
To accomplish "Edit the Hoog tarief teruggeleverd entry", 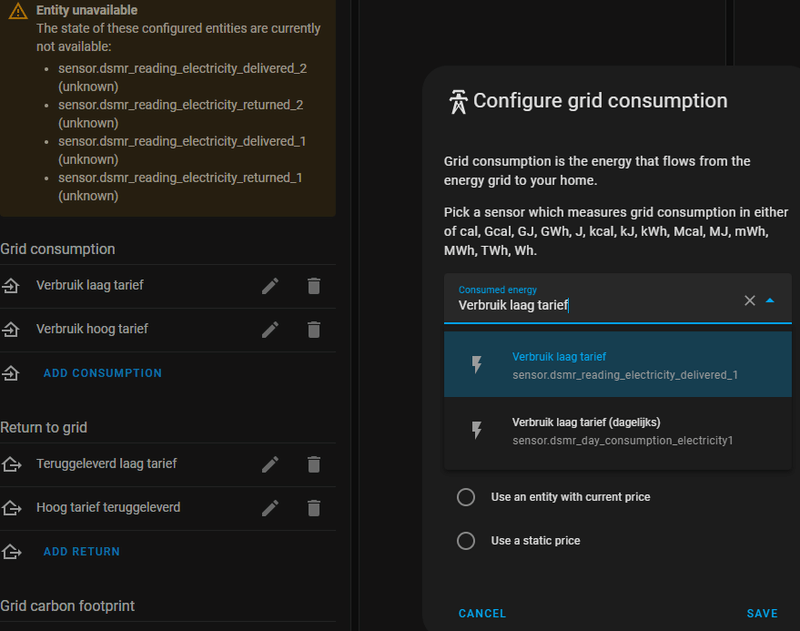I will pyautogui.click(x=270, y=508).
